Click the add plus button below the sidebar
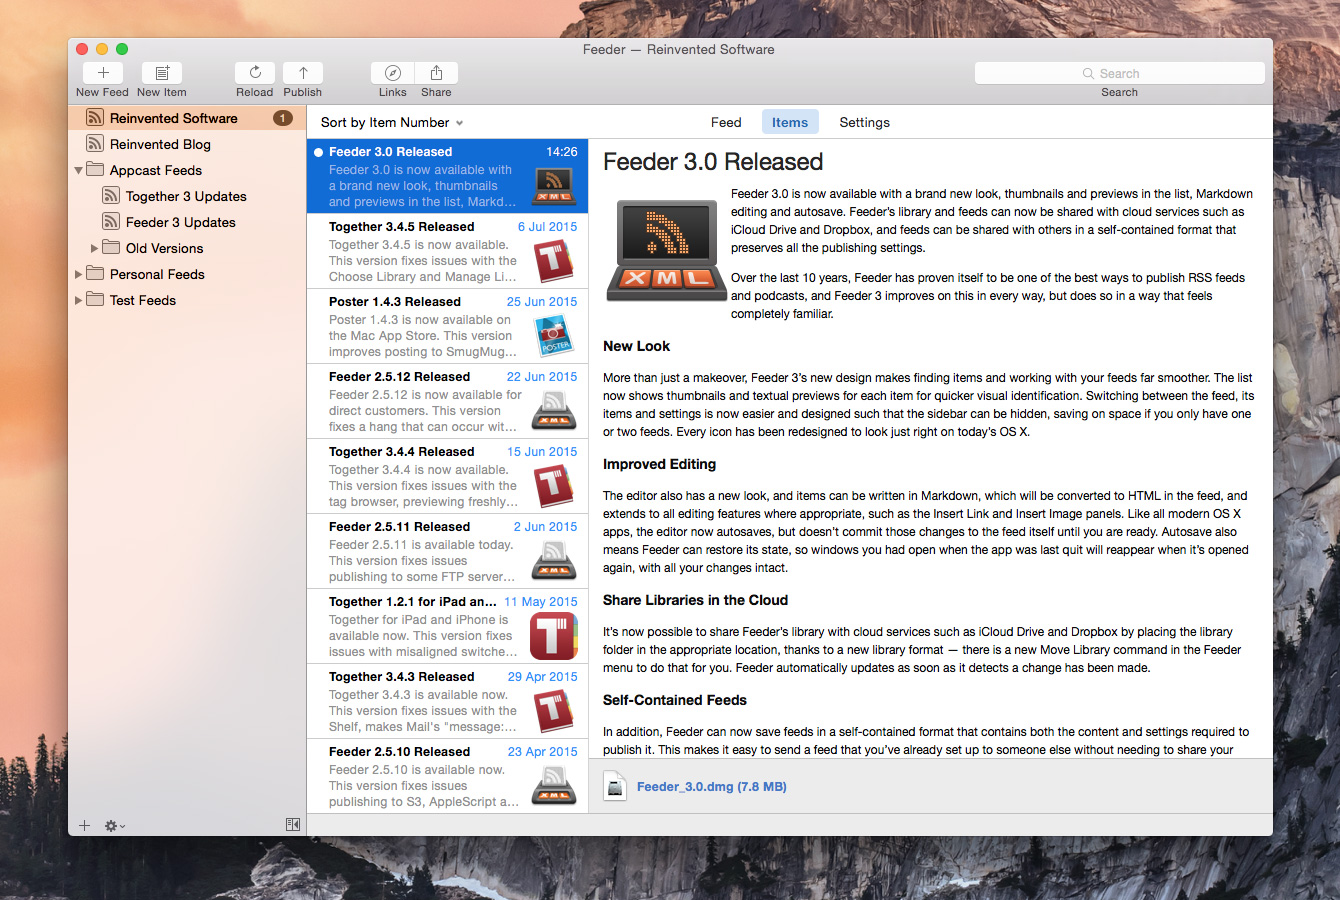Viewport: 1340px width, 900px height. click(x=84, y=825)
